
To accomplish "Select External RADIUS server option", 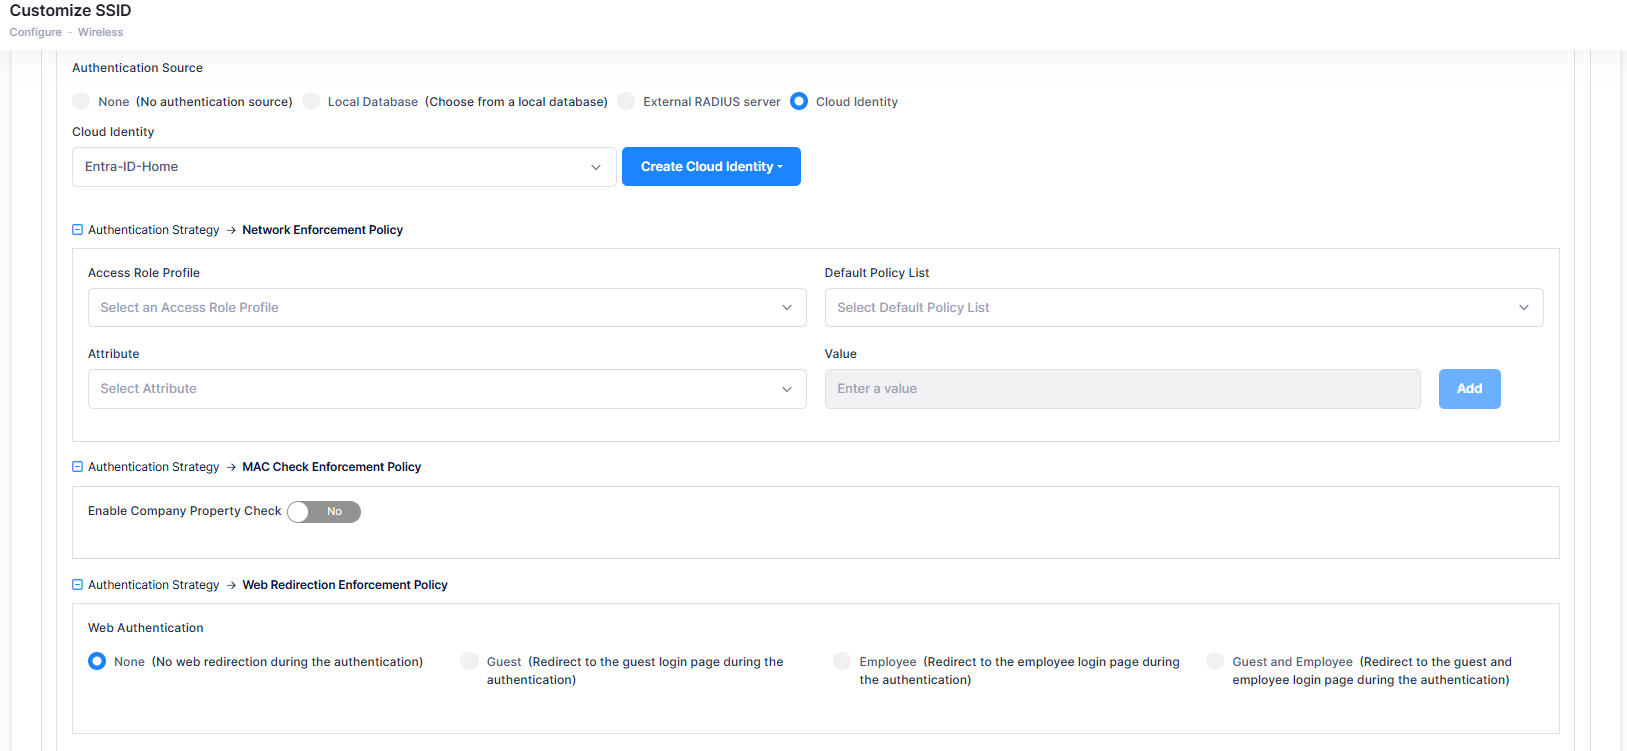I will tap(627, 102).
